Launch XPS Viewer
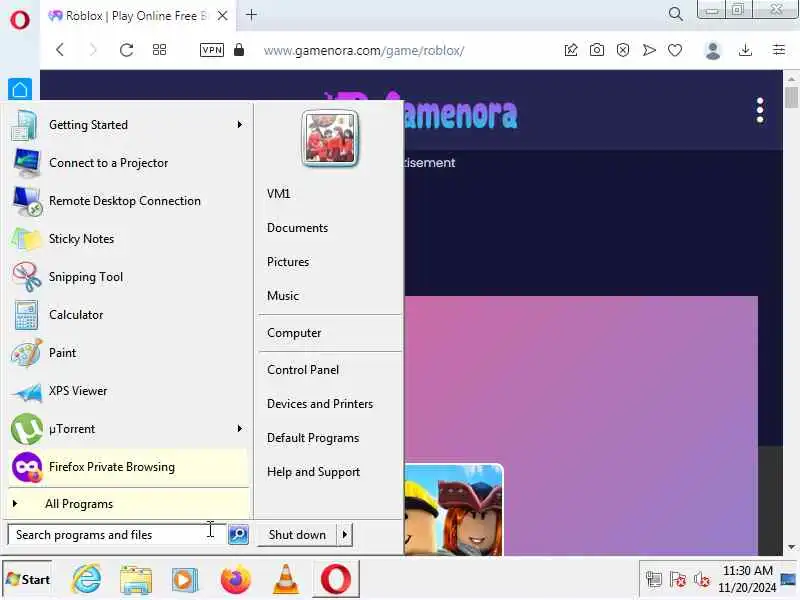The height and width of the screenshot is (600, 800). click(128, 391)
